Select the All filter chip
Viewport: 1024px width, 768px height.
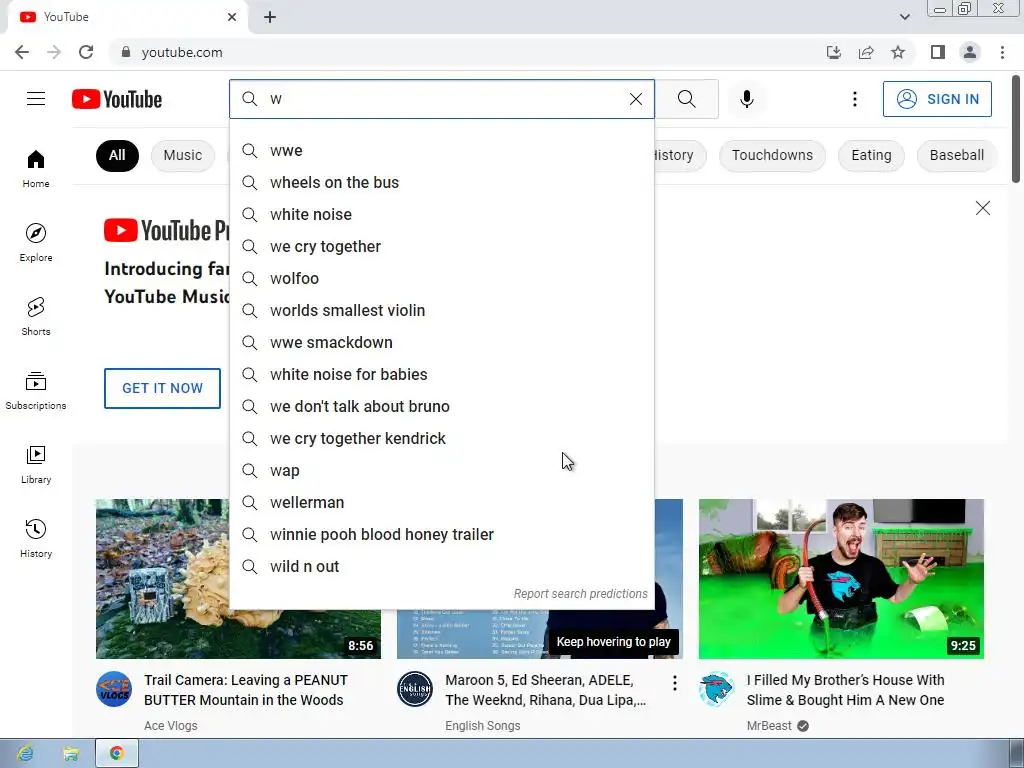pyautogui.click(x=117, y=155)
